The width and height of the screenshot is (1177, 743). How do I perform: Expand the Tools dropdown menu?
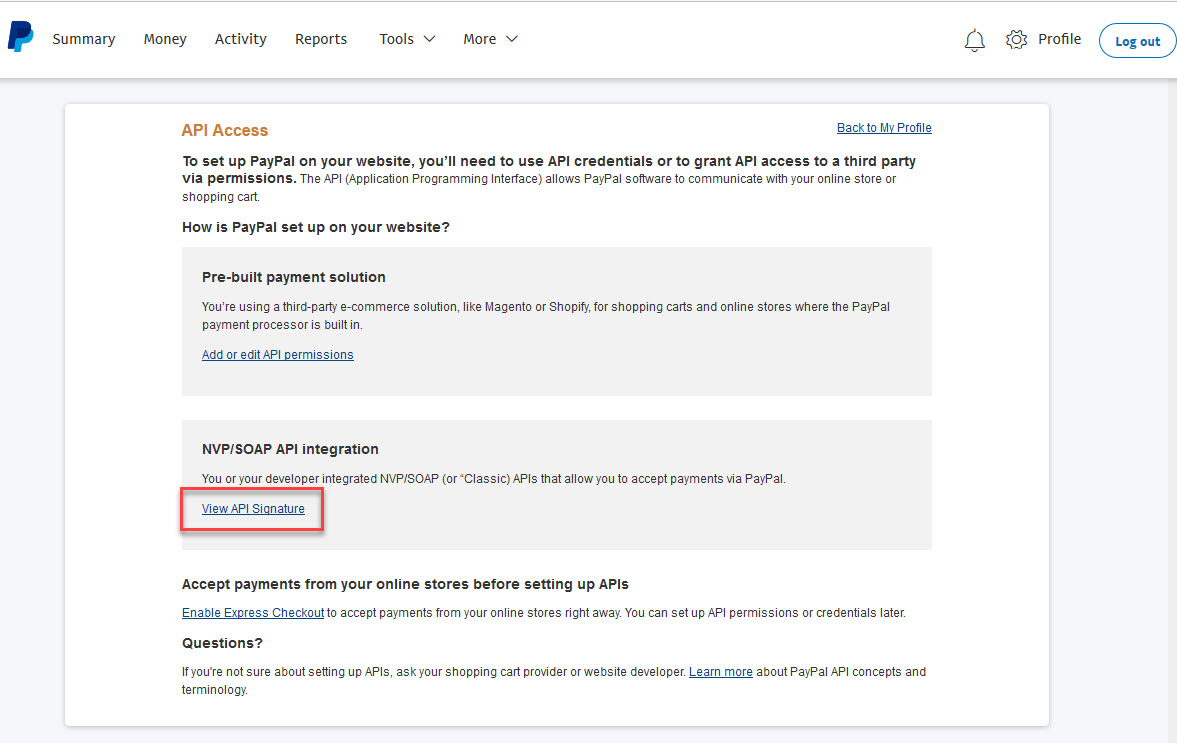coord(407,39)
